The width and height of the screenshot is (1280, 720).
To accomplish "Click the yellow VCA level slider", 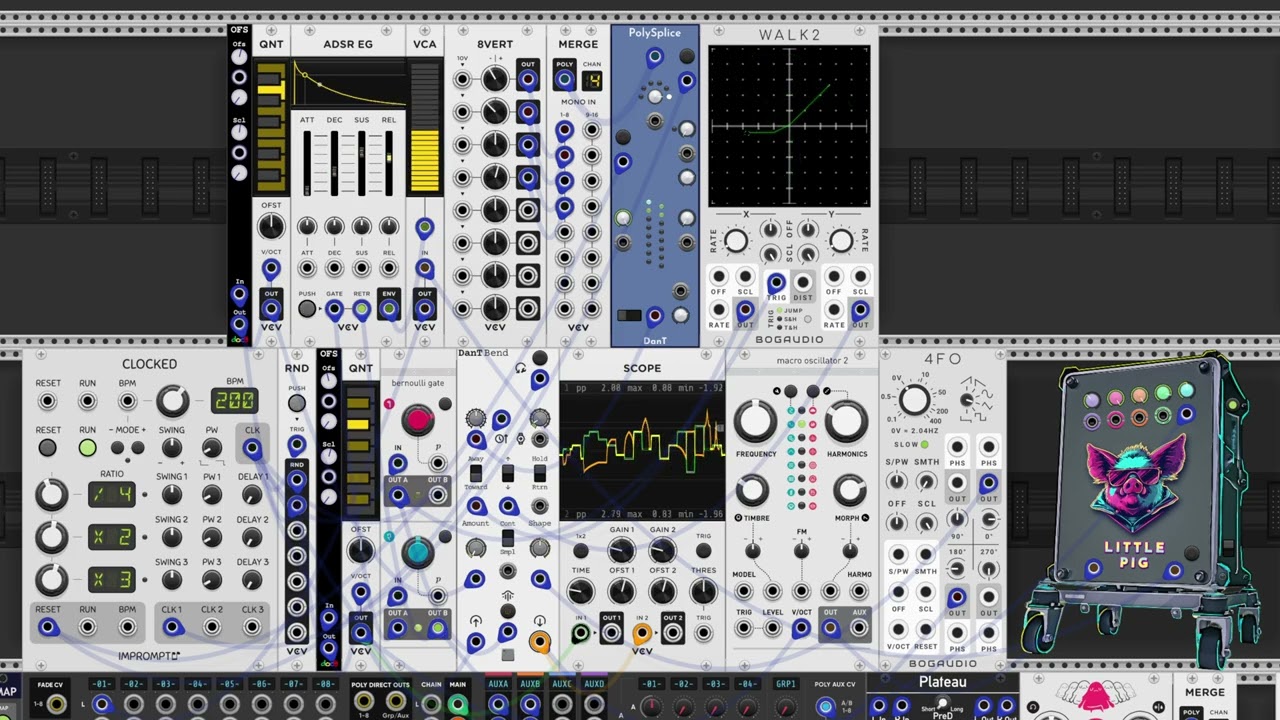I will [425, 127].
